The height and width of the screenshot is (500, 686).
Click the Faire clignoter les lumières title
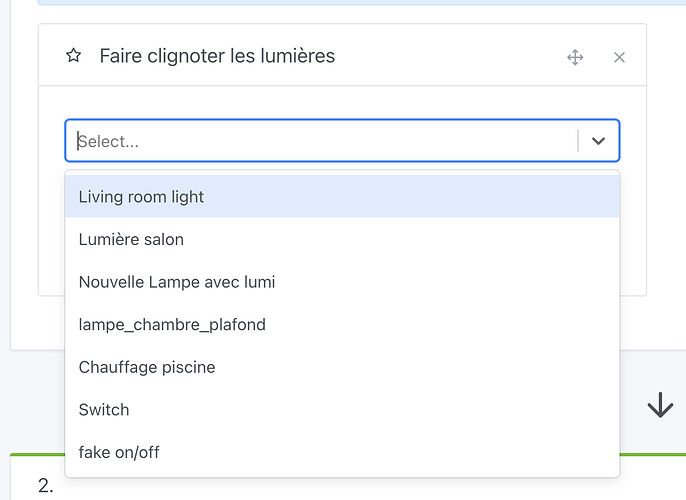[217, 56]
